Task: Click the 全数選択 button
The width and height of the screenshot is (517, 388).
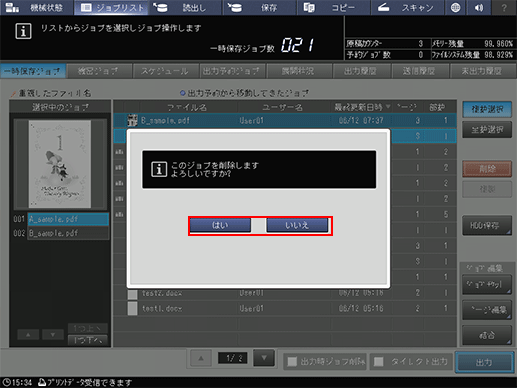Action: [487, 130]
